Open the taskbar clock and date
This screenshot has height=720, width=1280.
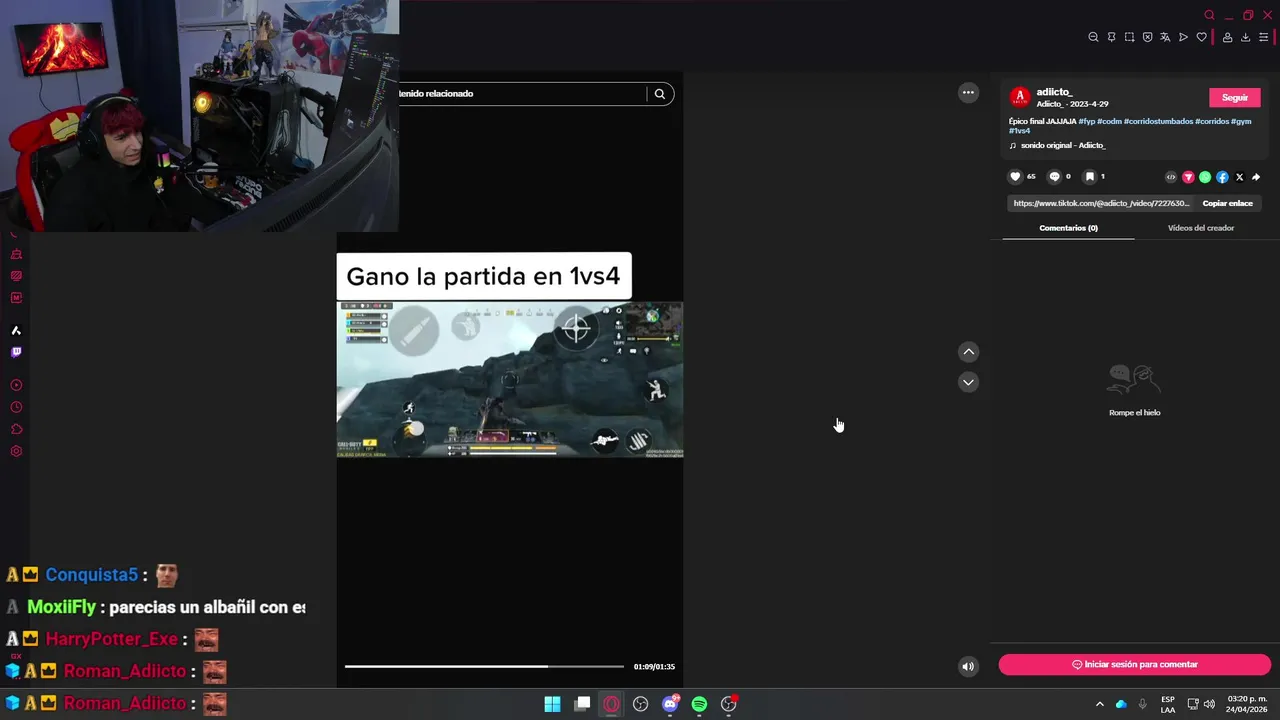1246,704
